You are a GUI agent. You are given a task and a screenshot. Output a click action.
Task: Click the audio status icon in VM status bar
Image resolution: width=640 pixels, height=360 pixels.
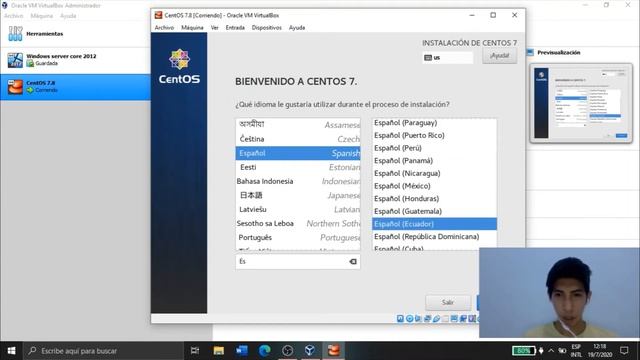(418, 318)
